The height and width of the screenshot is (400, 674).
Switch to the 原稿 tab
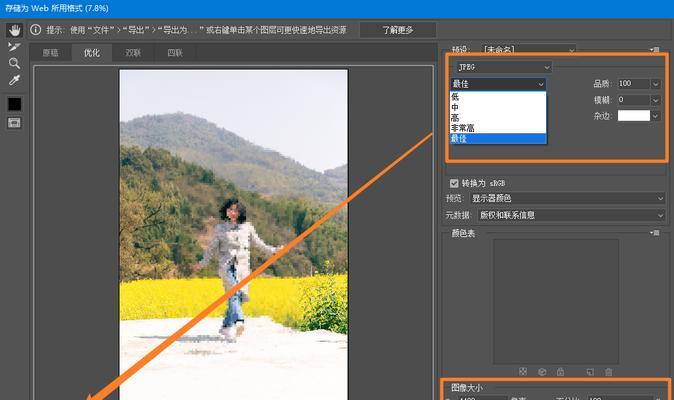tap(50, 53)
